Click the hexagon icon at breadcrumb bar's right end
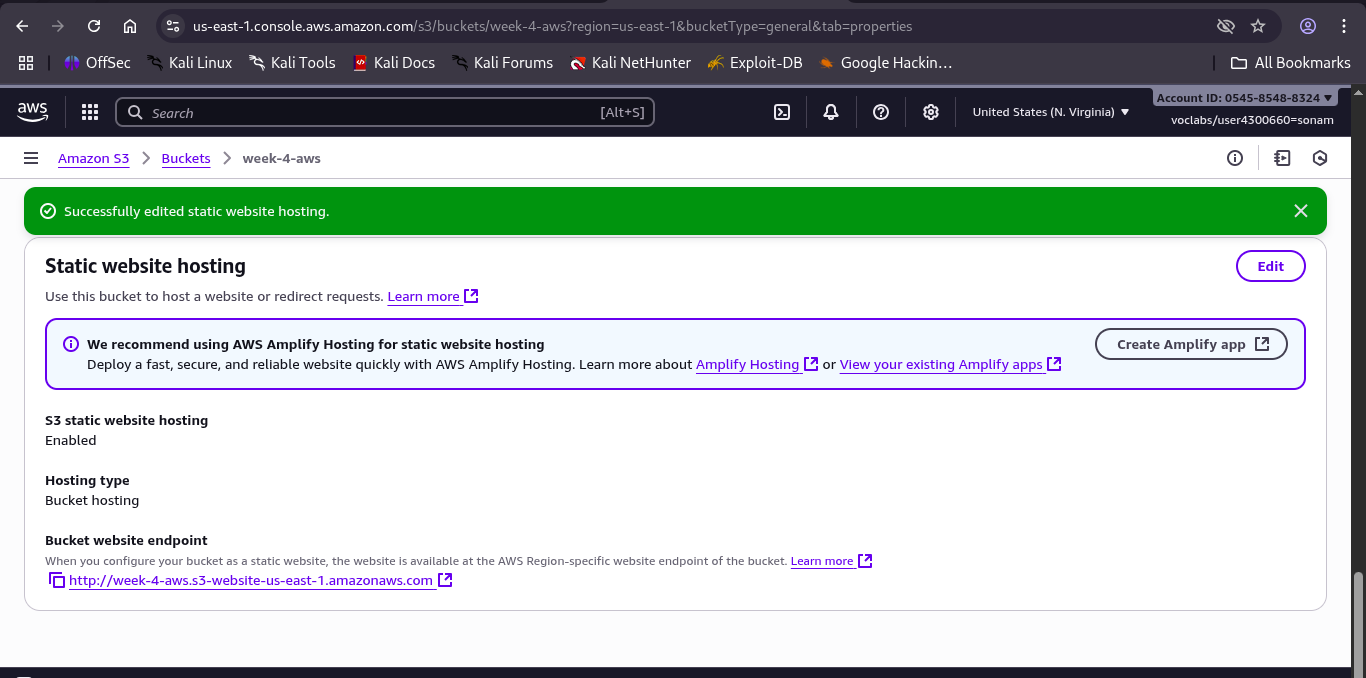The height and width of the screenshot is (678, 1366). 1320,158
